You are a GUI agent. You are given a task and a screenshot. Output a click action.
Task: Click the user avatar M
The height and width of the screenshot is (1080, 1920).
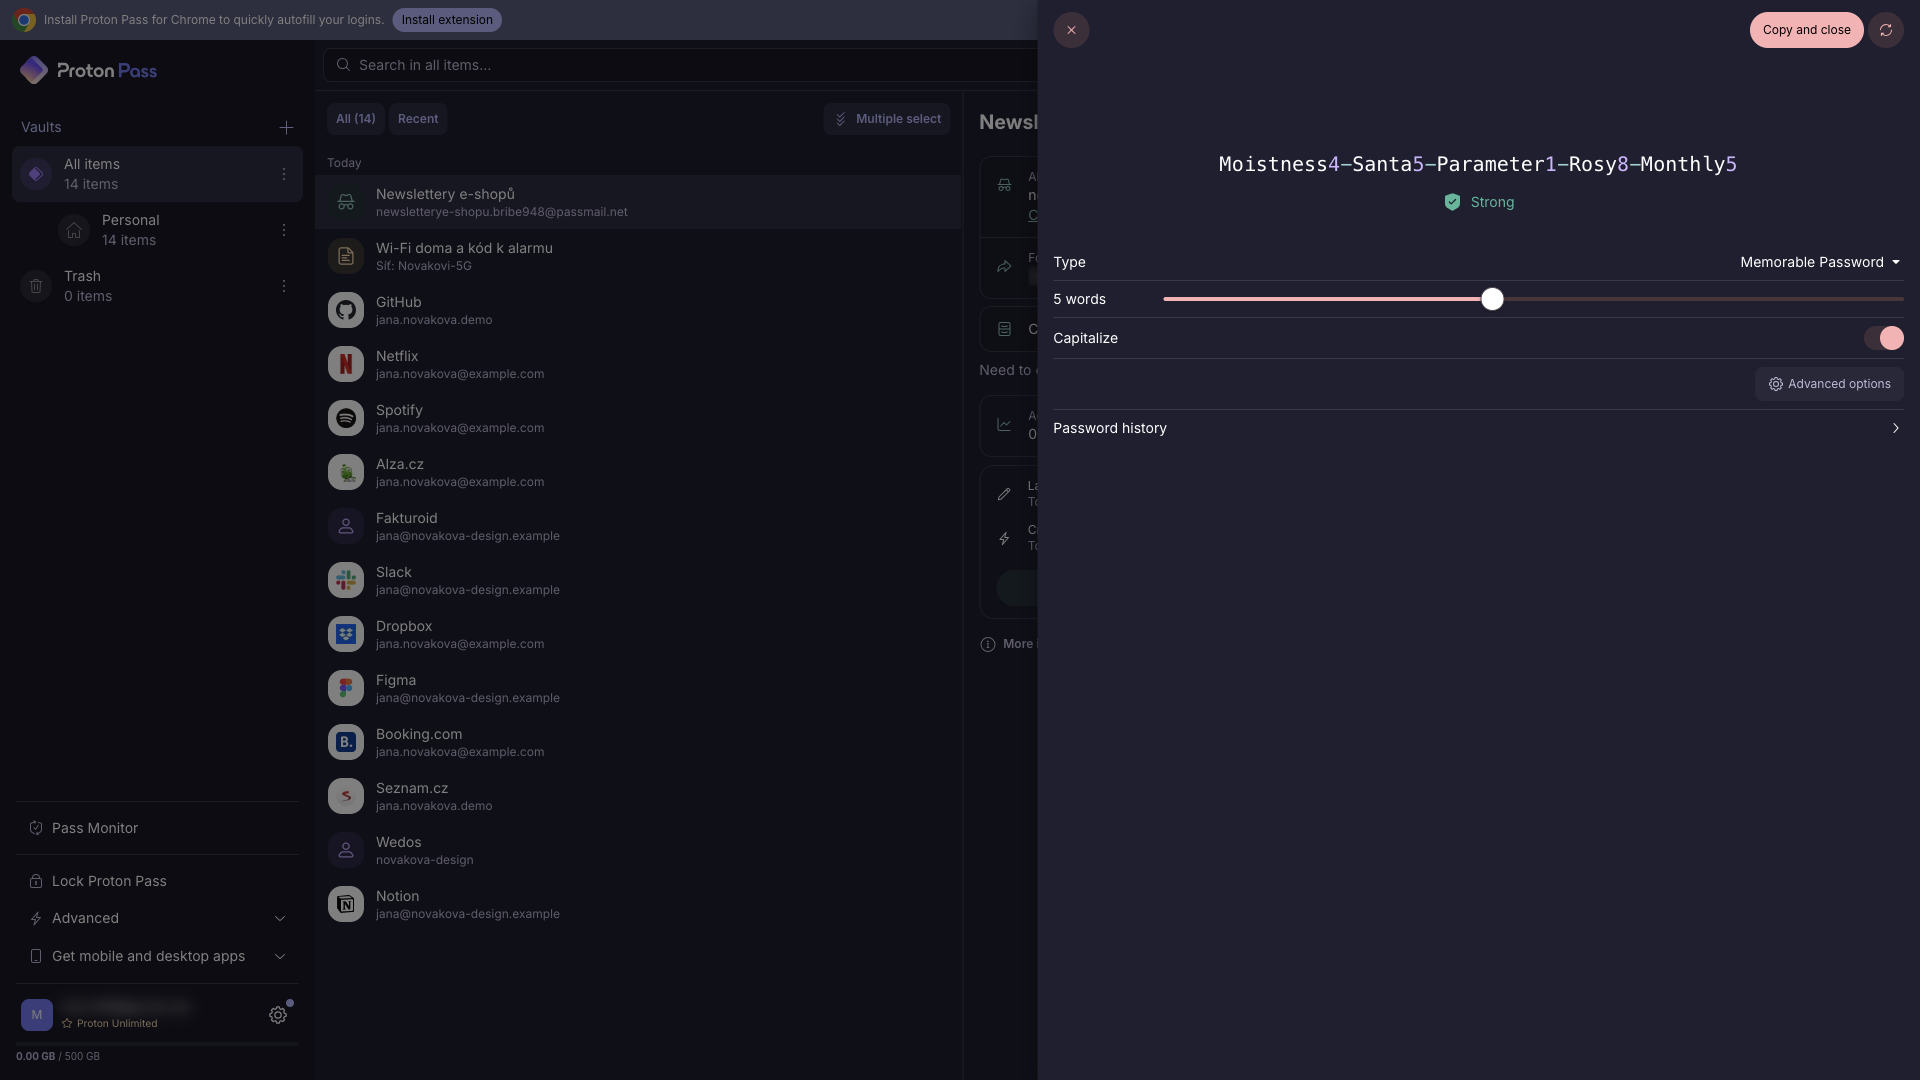[x=37, y=1015]
